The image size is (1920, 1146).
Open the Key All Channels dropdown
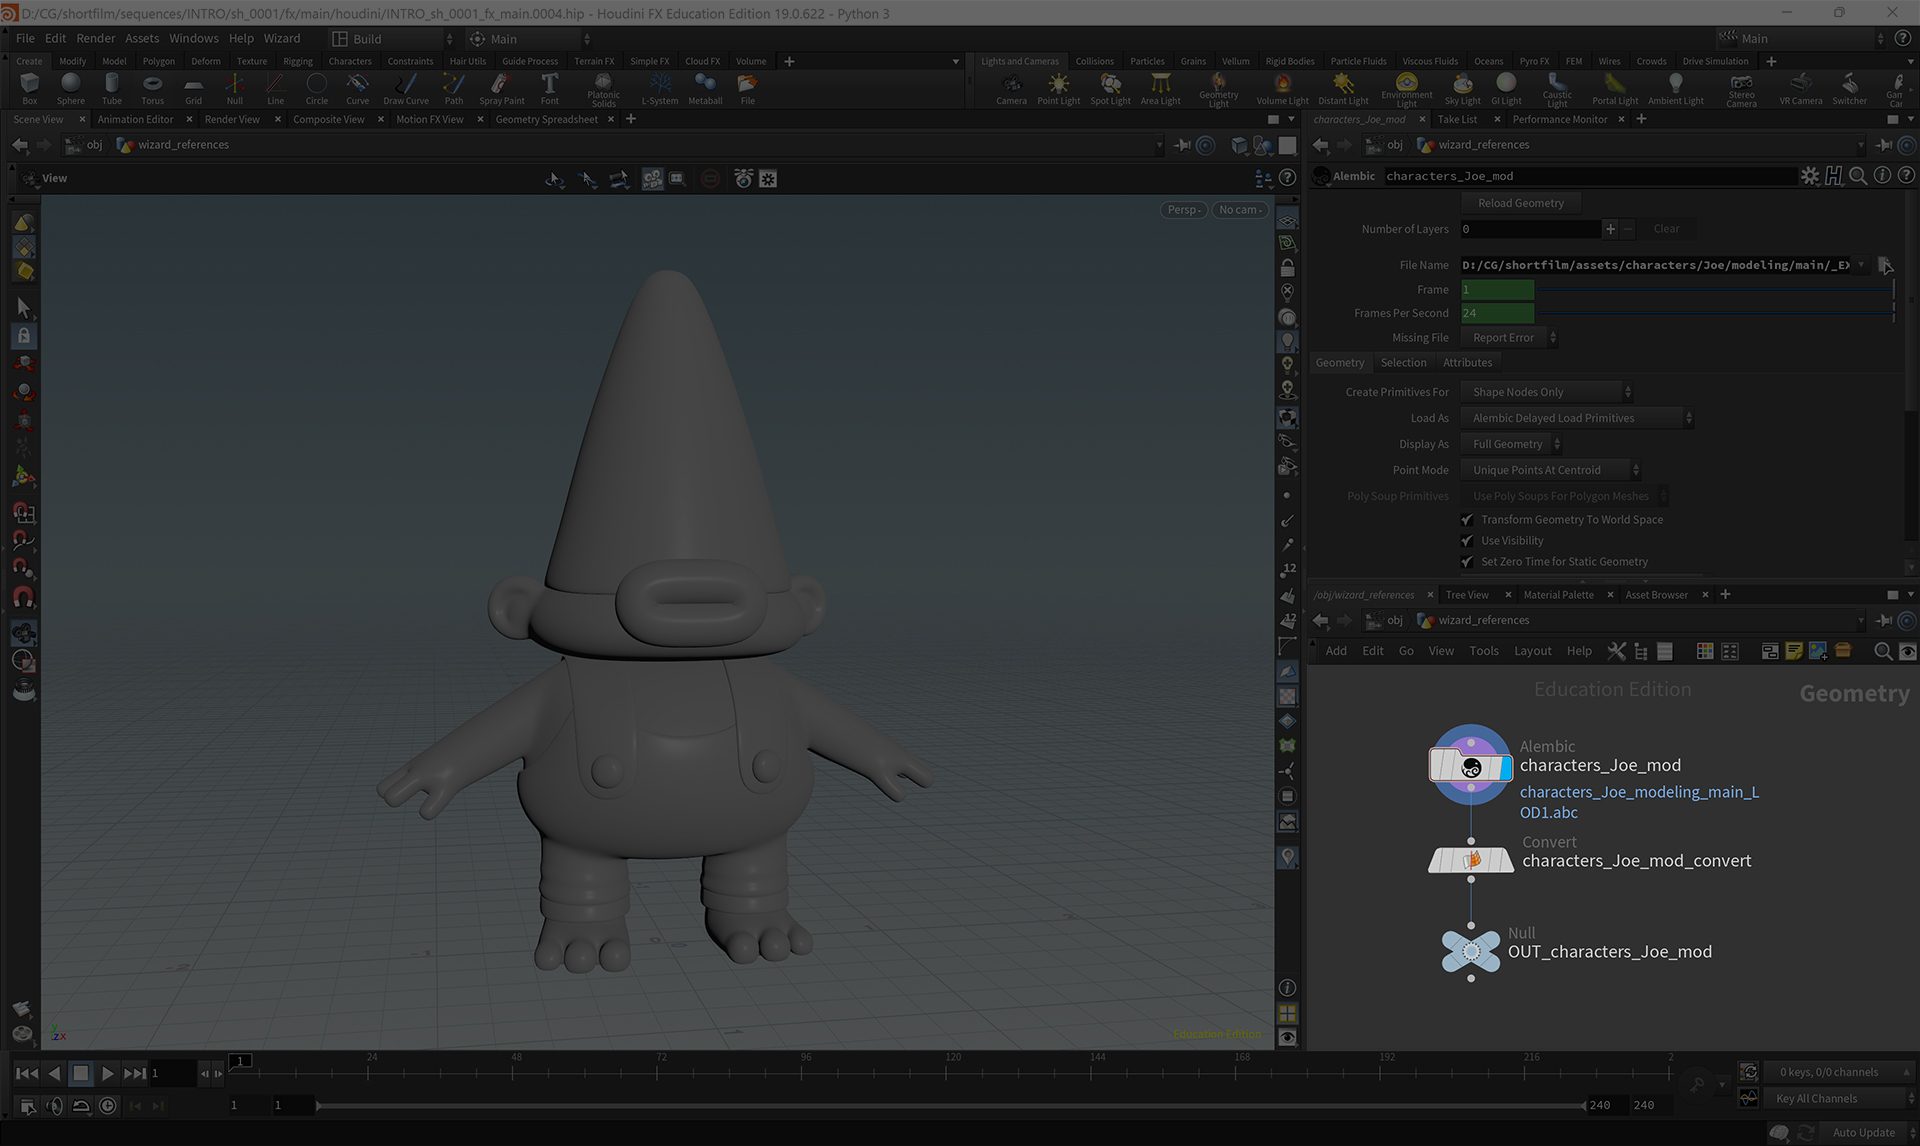pyautogui.click(x=1840, y=1098)
